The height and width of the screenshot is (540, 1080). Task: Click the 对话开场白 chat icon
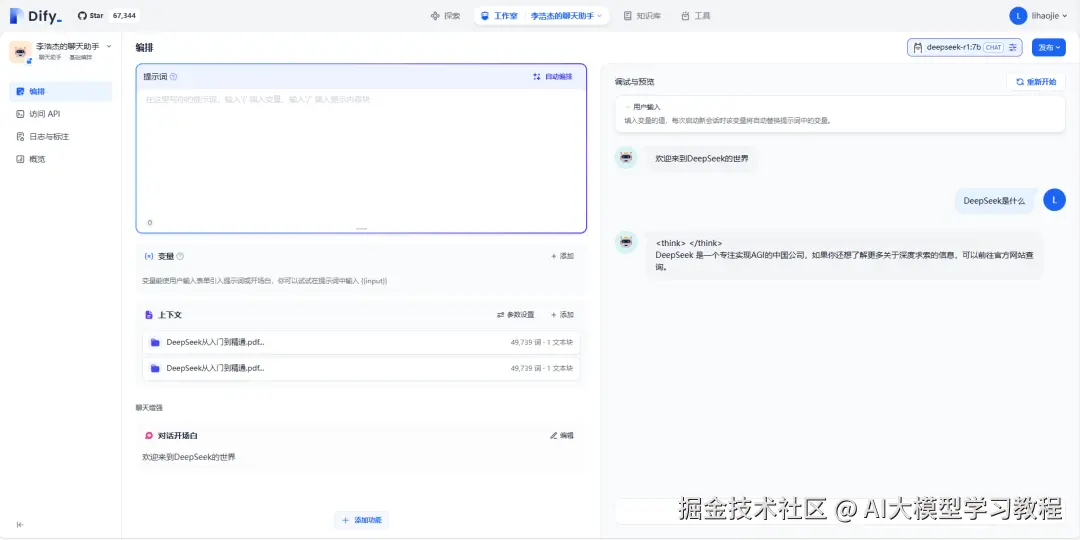[149, 436]
